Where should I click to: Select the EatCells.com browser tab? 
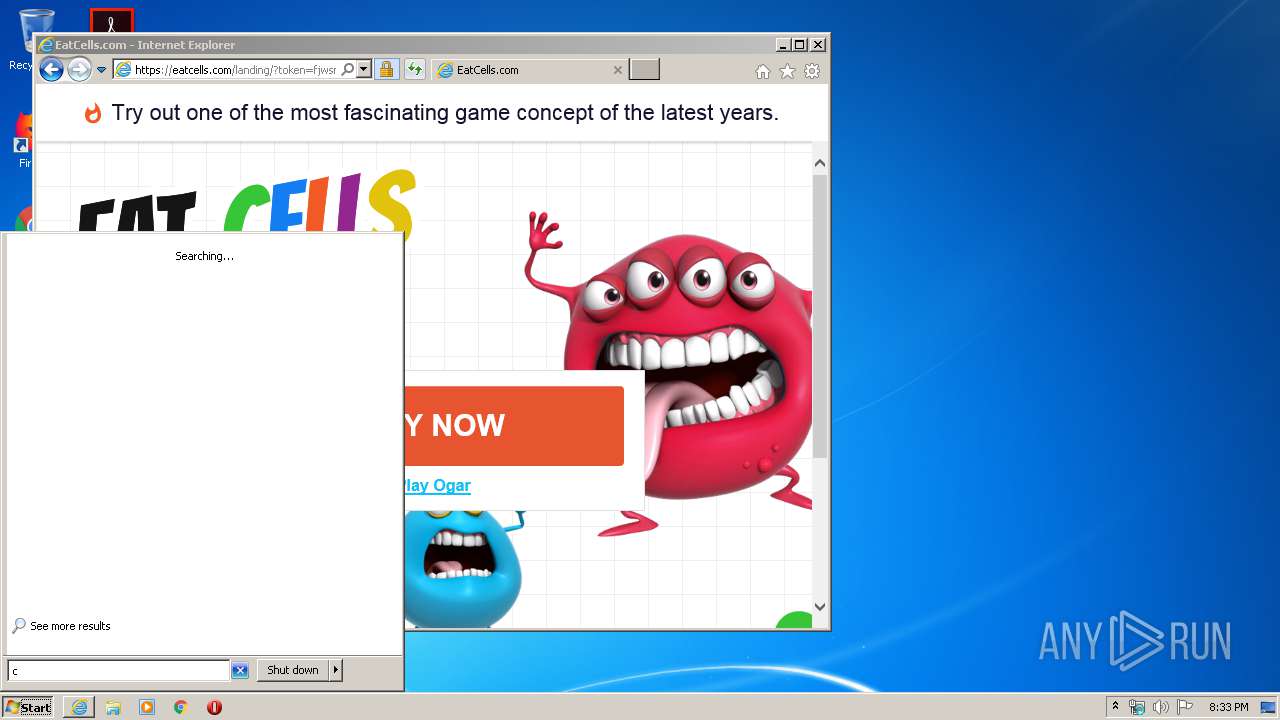tap(531, 70)
